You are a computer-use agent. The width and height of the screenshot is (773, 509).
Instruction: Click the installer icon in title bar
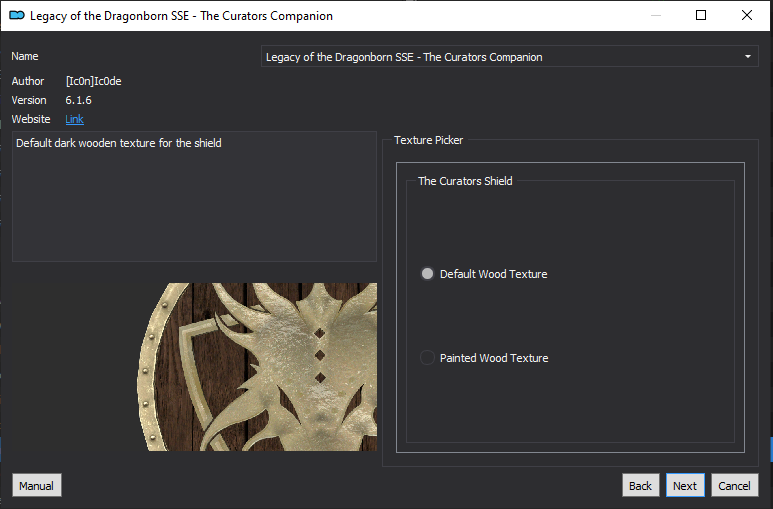point(17,15)
